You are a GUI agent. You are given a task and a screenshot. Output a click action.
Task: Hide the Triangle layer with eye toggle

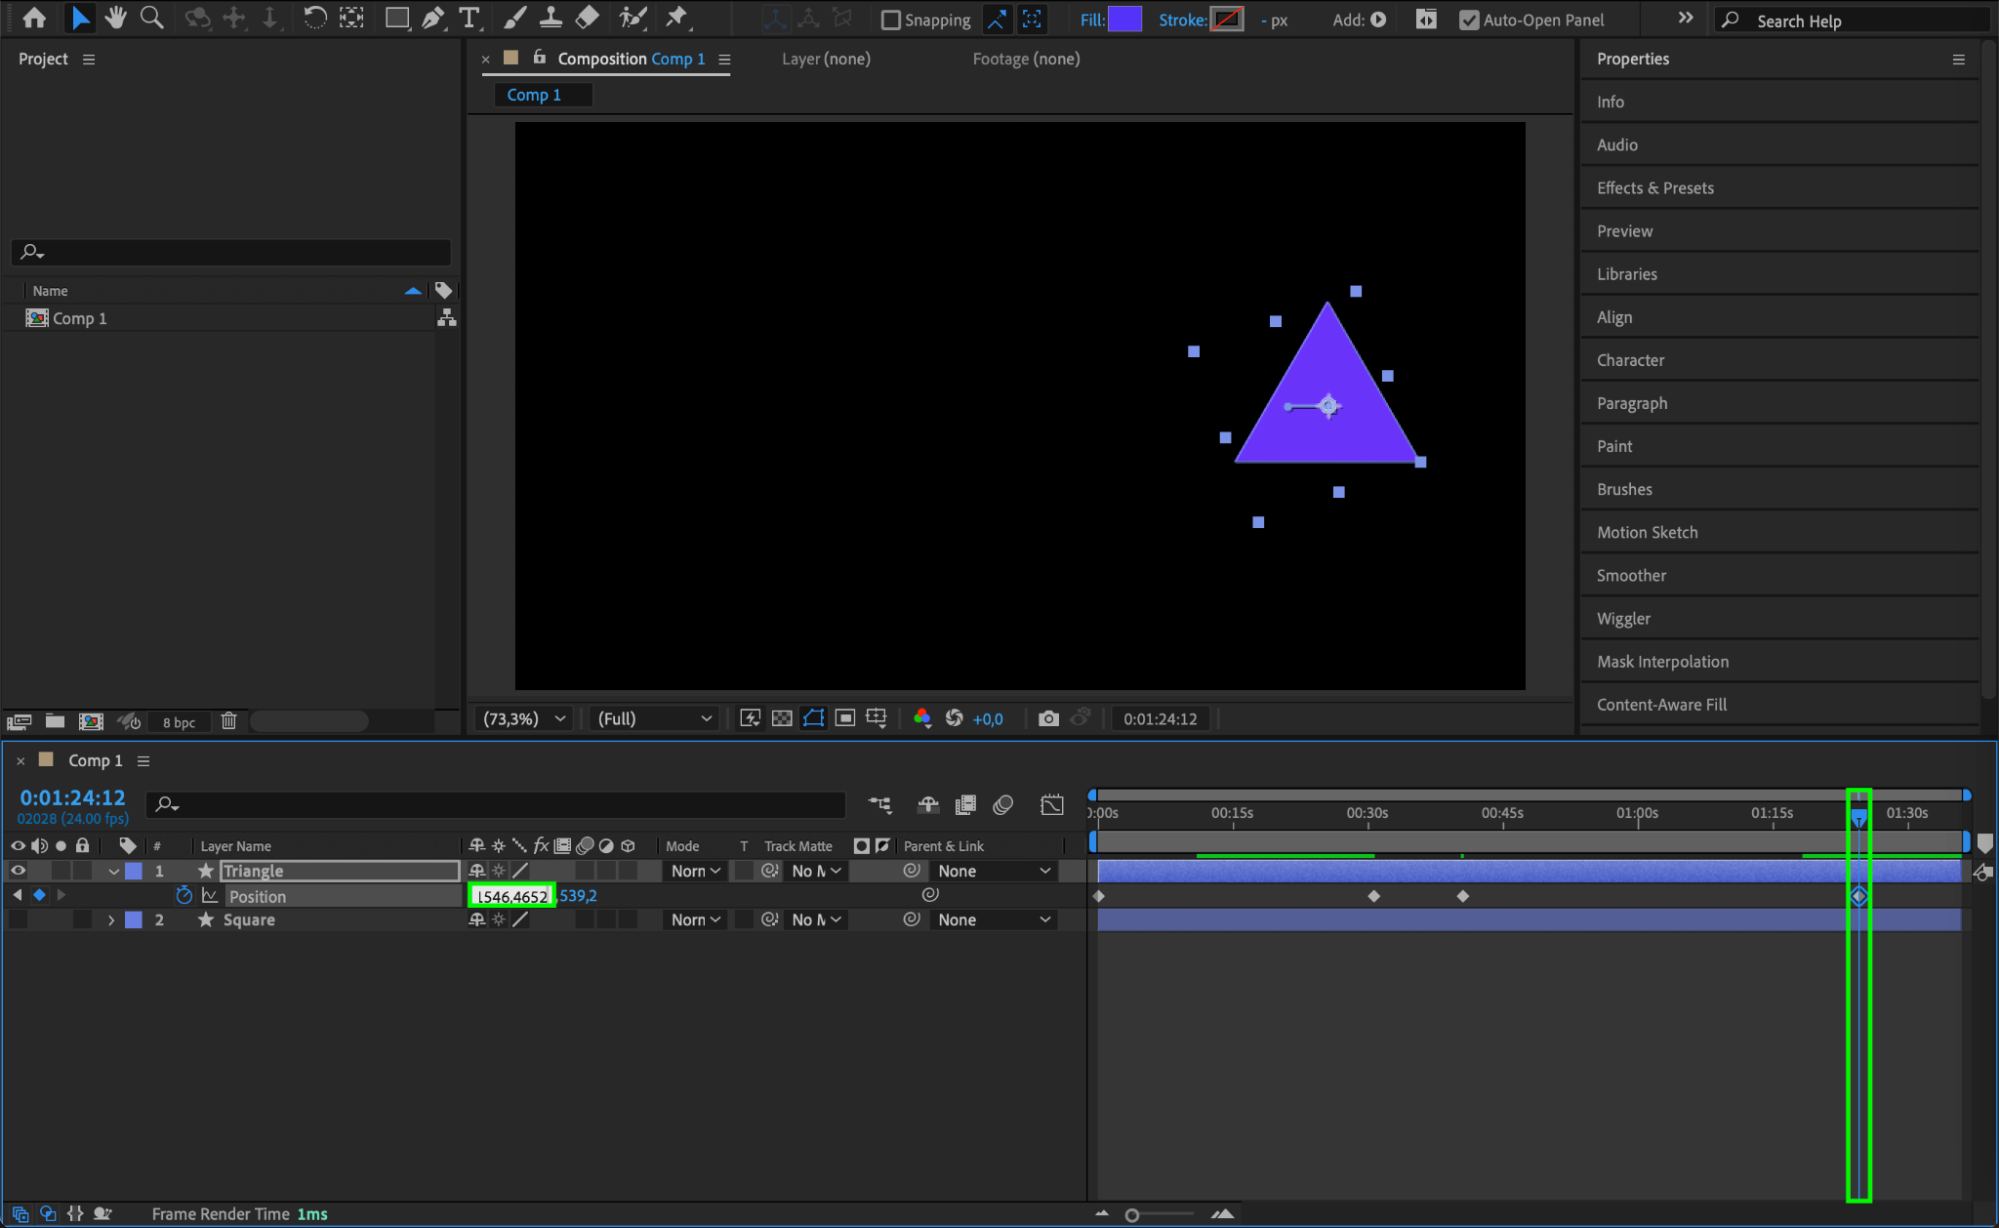click(18, 871)
